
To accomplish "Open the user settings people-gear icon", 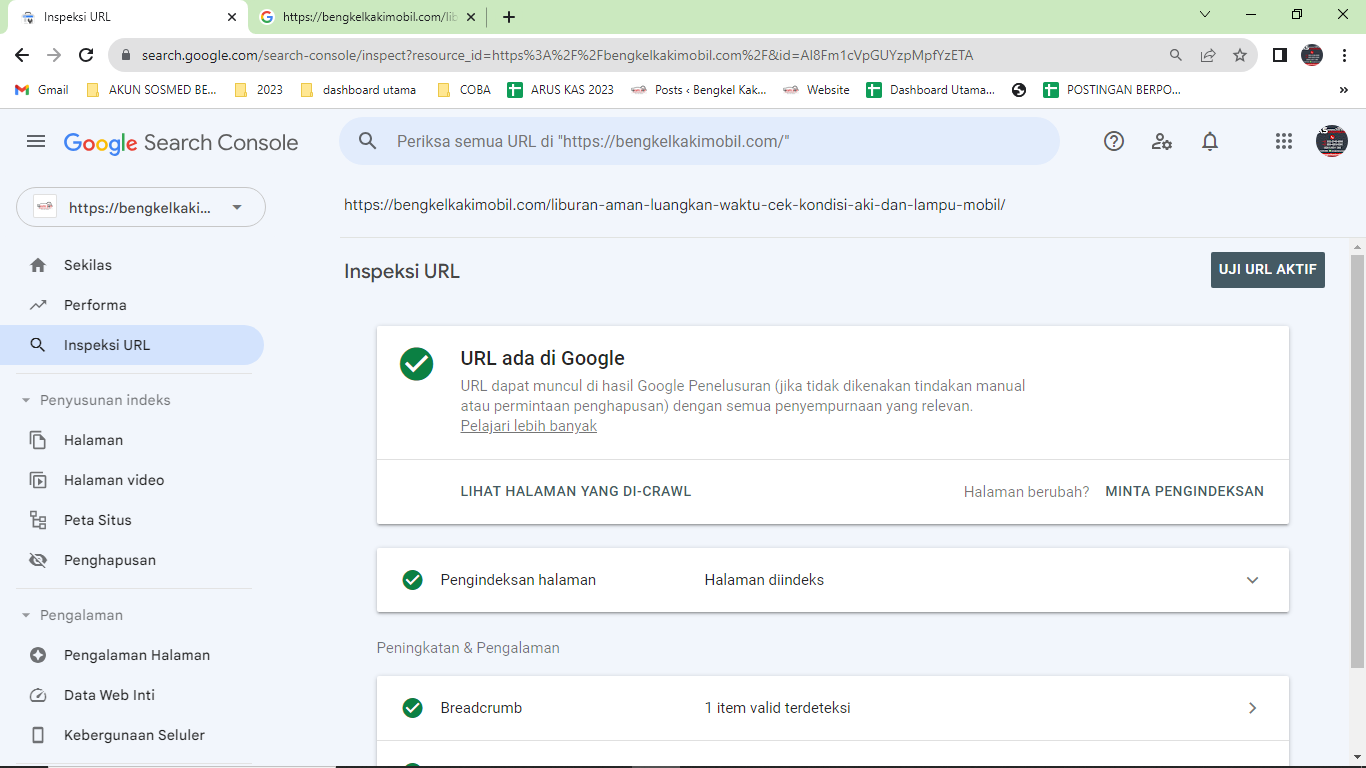I will [x=1162, y=142].
